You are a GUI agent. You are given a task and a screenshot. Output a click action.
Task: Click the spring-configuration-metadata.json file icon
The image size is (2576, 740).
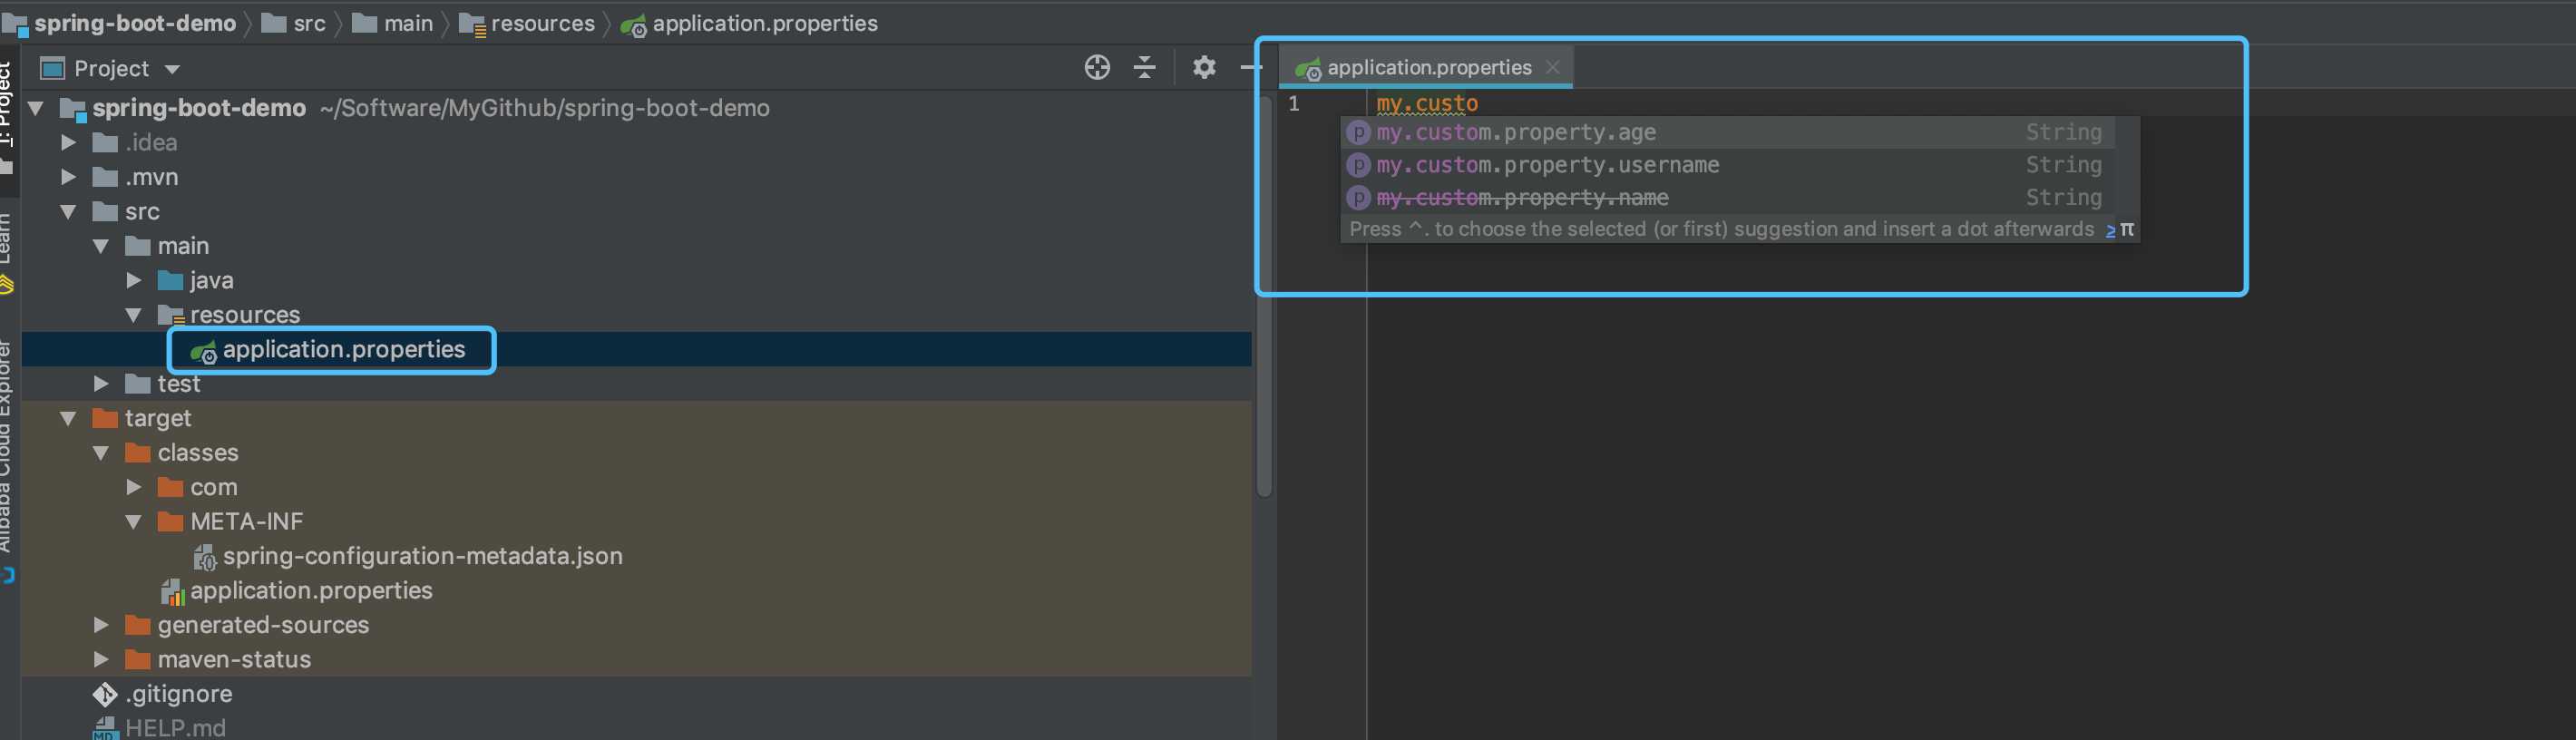click(x=204, y=557)
